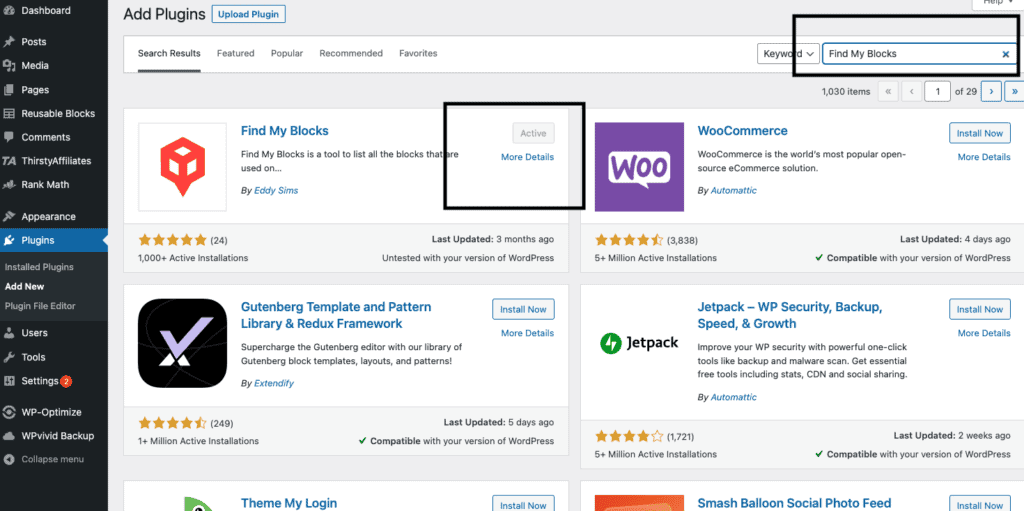This screenshot has height=511, width=1024.
Task: Open Automattic author link under Jetpack
Action: pyautogui.click(x=733, y=397)
